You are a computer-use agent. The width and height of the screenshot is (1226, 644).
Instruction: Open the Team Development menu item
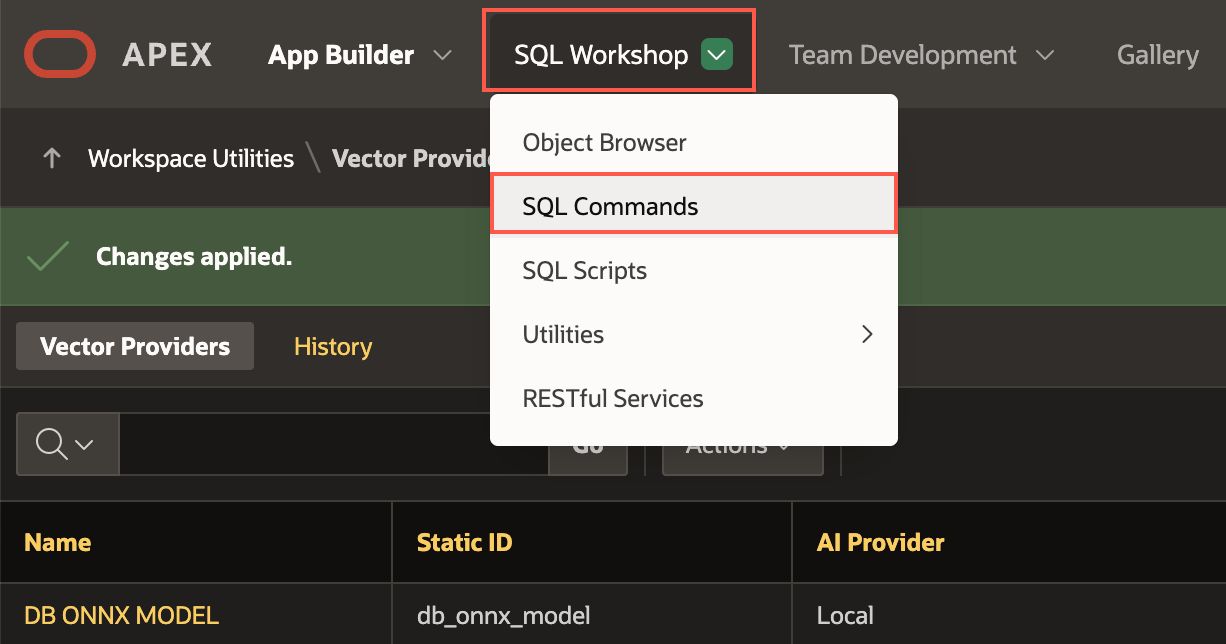pyautogui.click(x=903, y=55)
